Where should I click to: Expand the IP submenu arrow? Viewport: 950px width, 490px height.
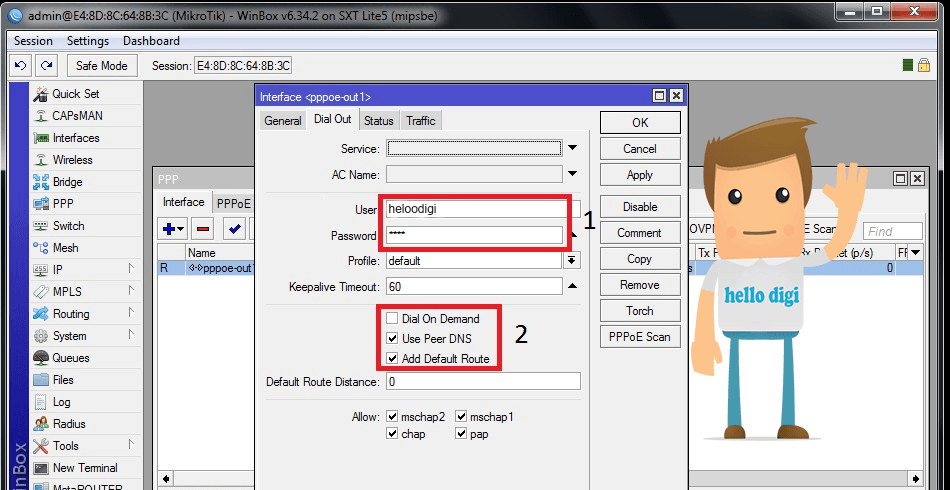click(131, 268)
